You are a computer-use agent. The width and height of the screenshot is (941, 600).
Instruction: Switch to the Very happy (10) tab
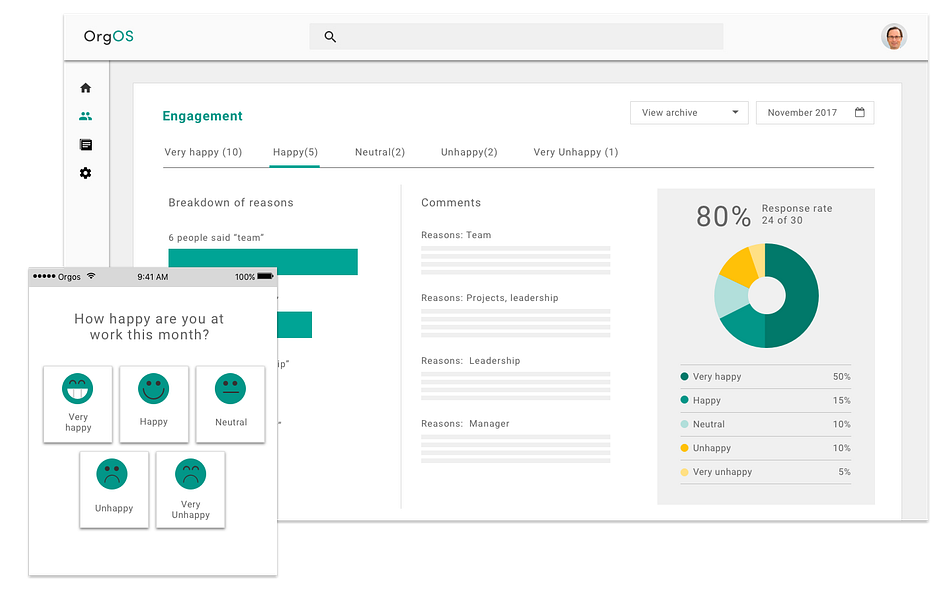[x=203, y=152]
